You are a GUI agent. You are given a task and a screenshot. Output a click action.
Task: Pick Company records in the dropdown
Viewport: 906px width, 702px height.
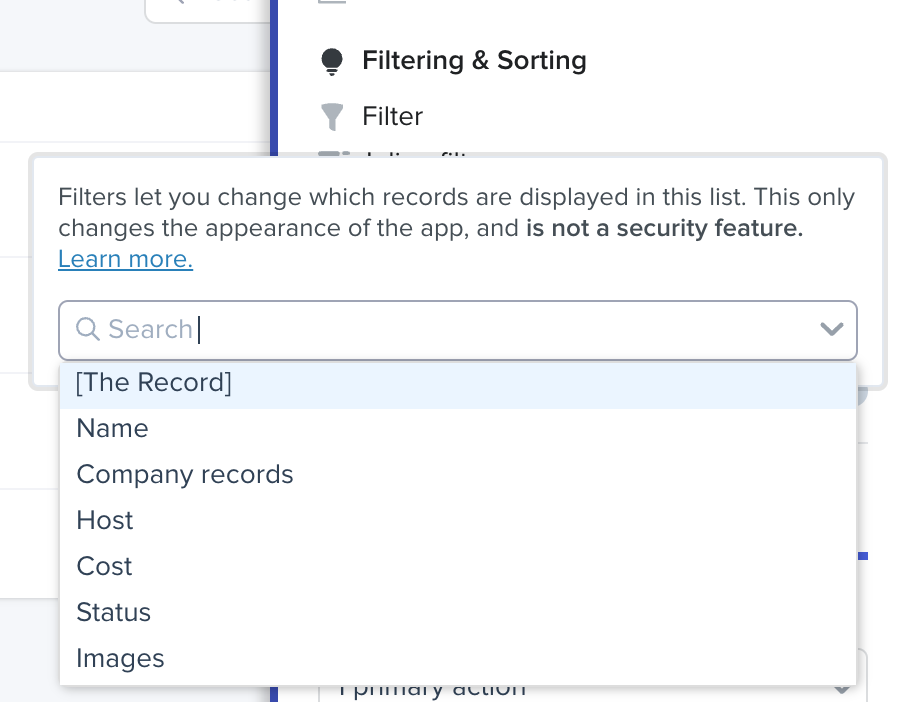tap(185, 475)
